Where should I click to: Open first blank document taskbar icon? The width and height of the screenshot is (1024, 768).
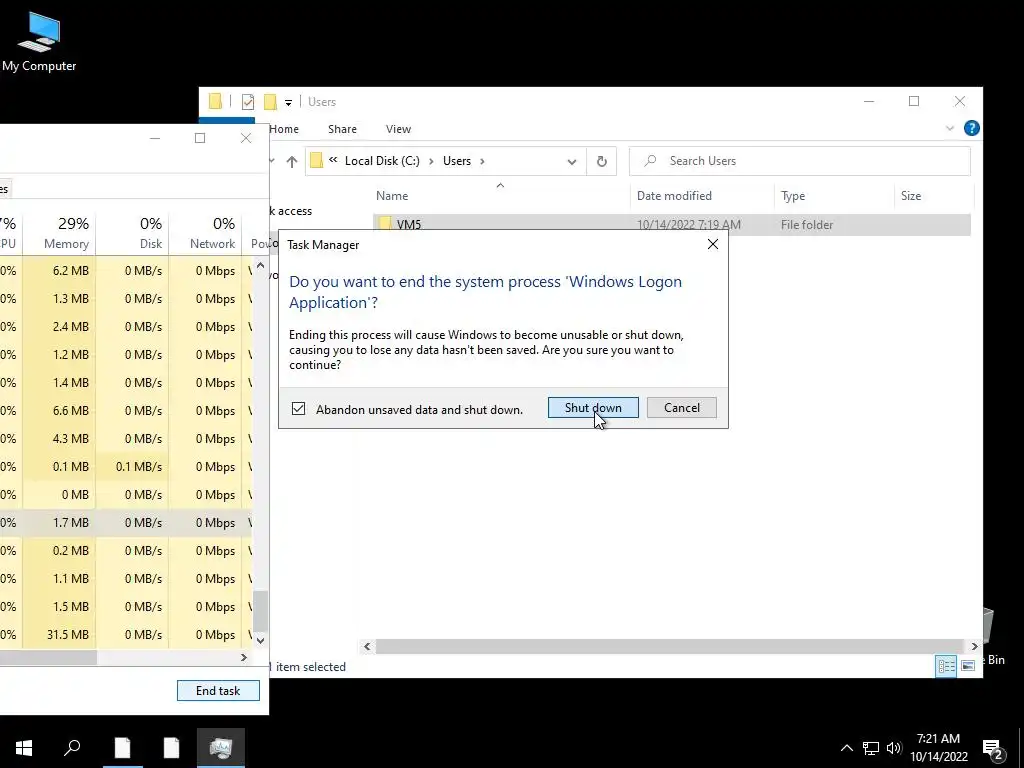122,748
